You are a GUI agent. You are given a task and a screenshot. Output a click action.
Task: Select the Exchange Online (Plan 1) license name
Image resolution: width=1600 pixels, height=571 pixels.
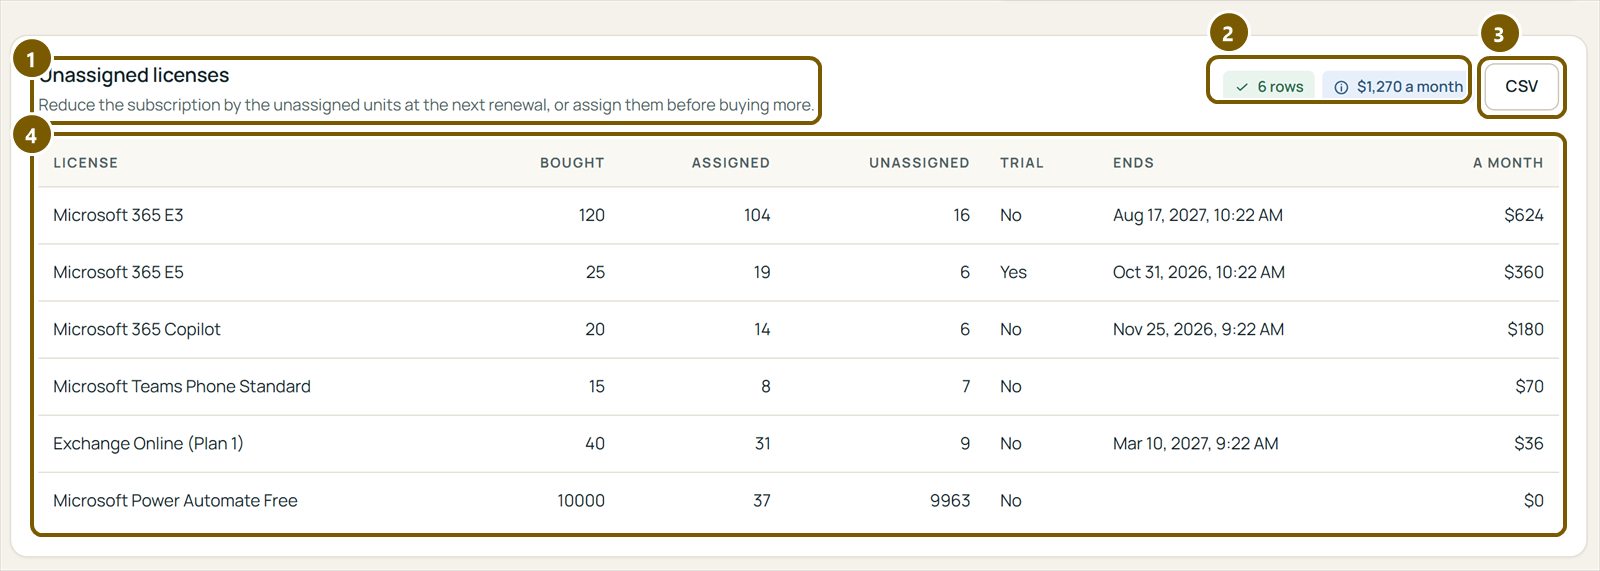coord(148,443)
